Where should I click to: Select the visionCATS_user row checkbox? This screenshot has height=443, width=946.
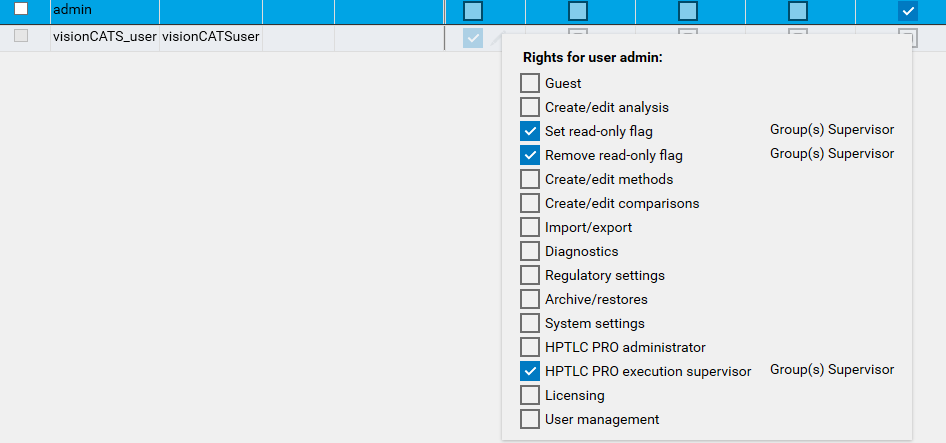21,36
